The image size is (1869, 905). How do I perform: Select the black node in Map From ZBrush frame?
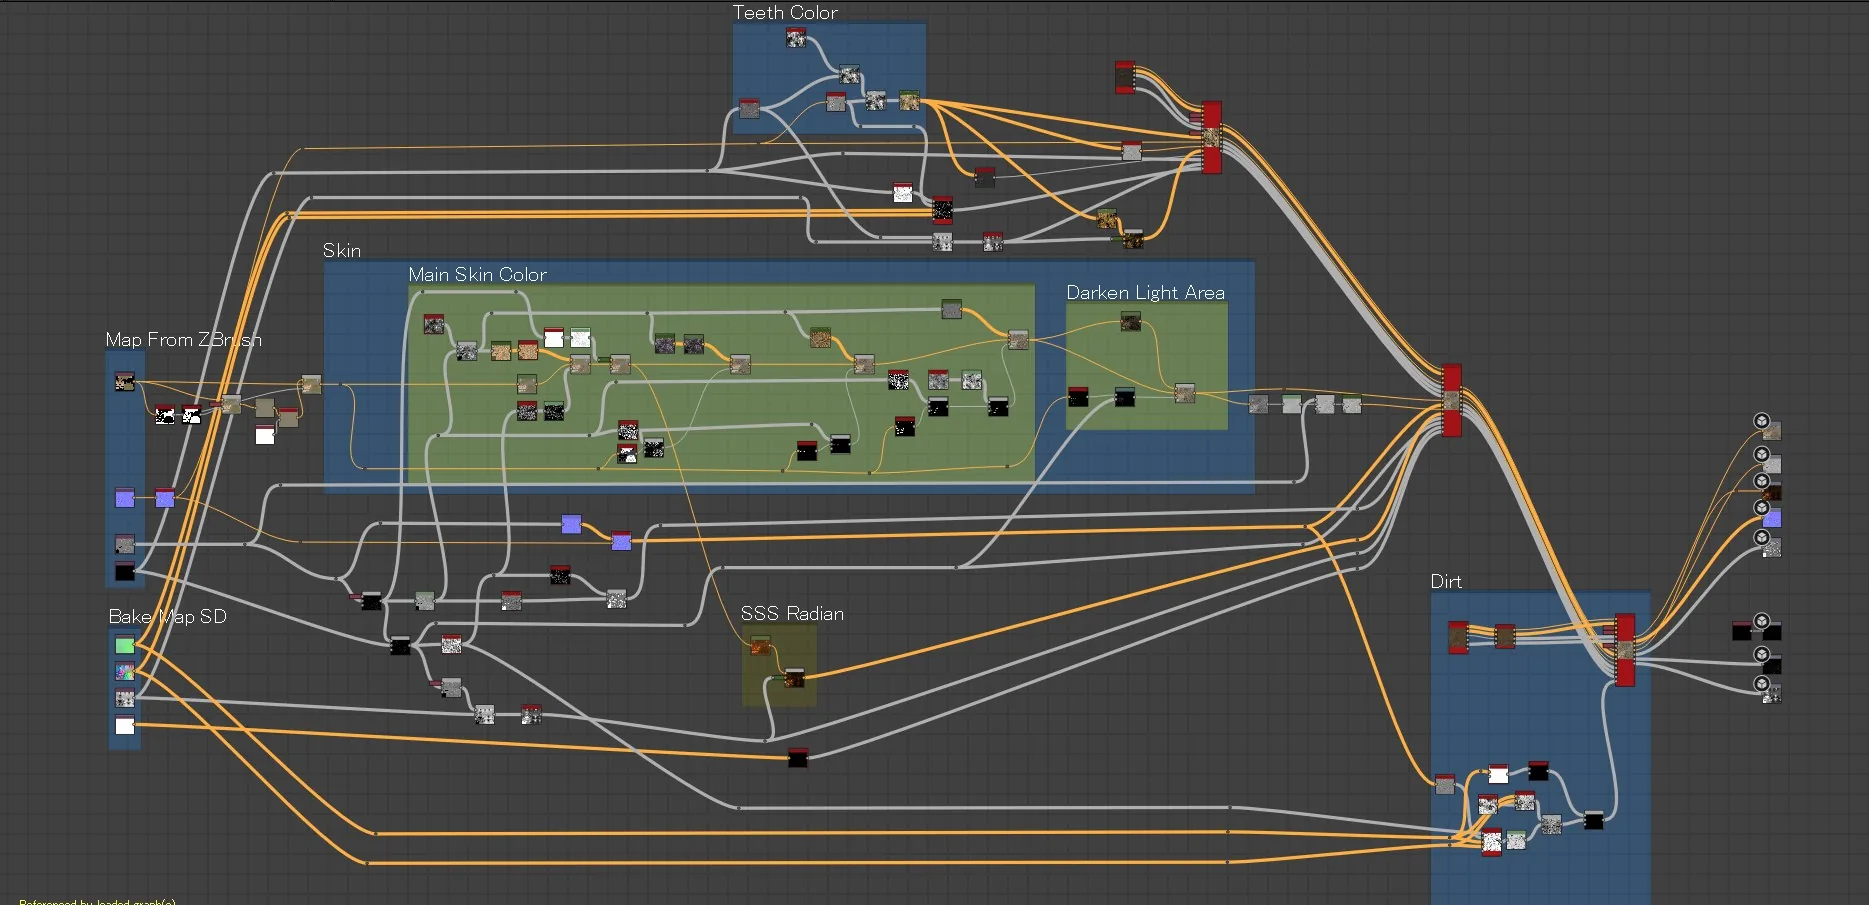125,571
